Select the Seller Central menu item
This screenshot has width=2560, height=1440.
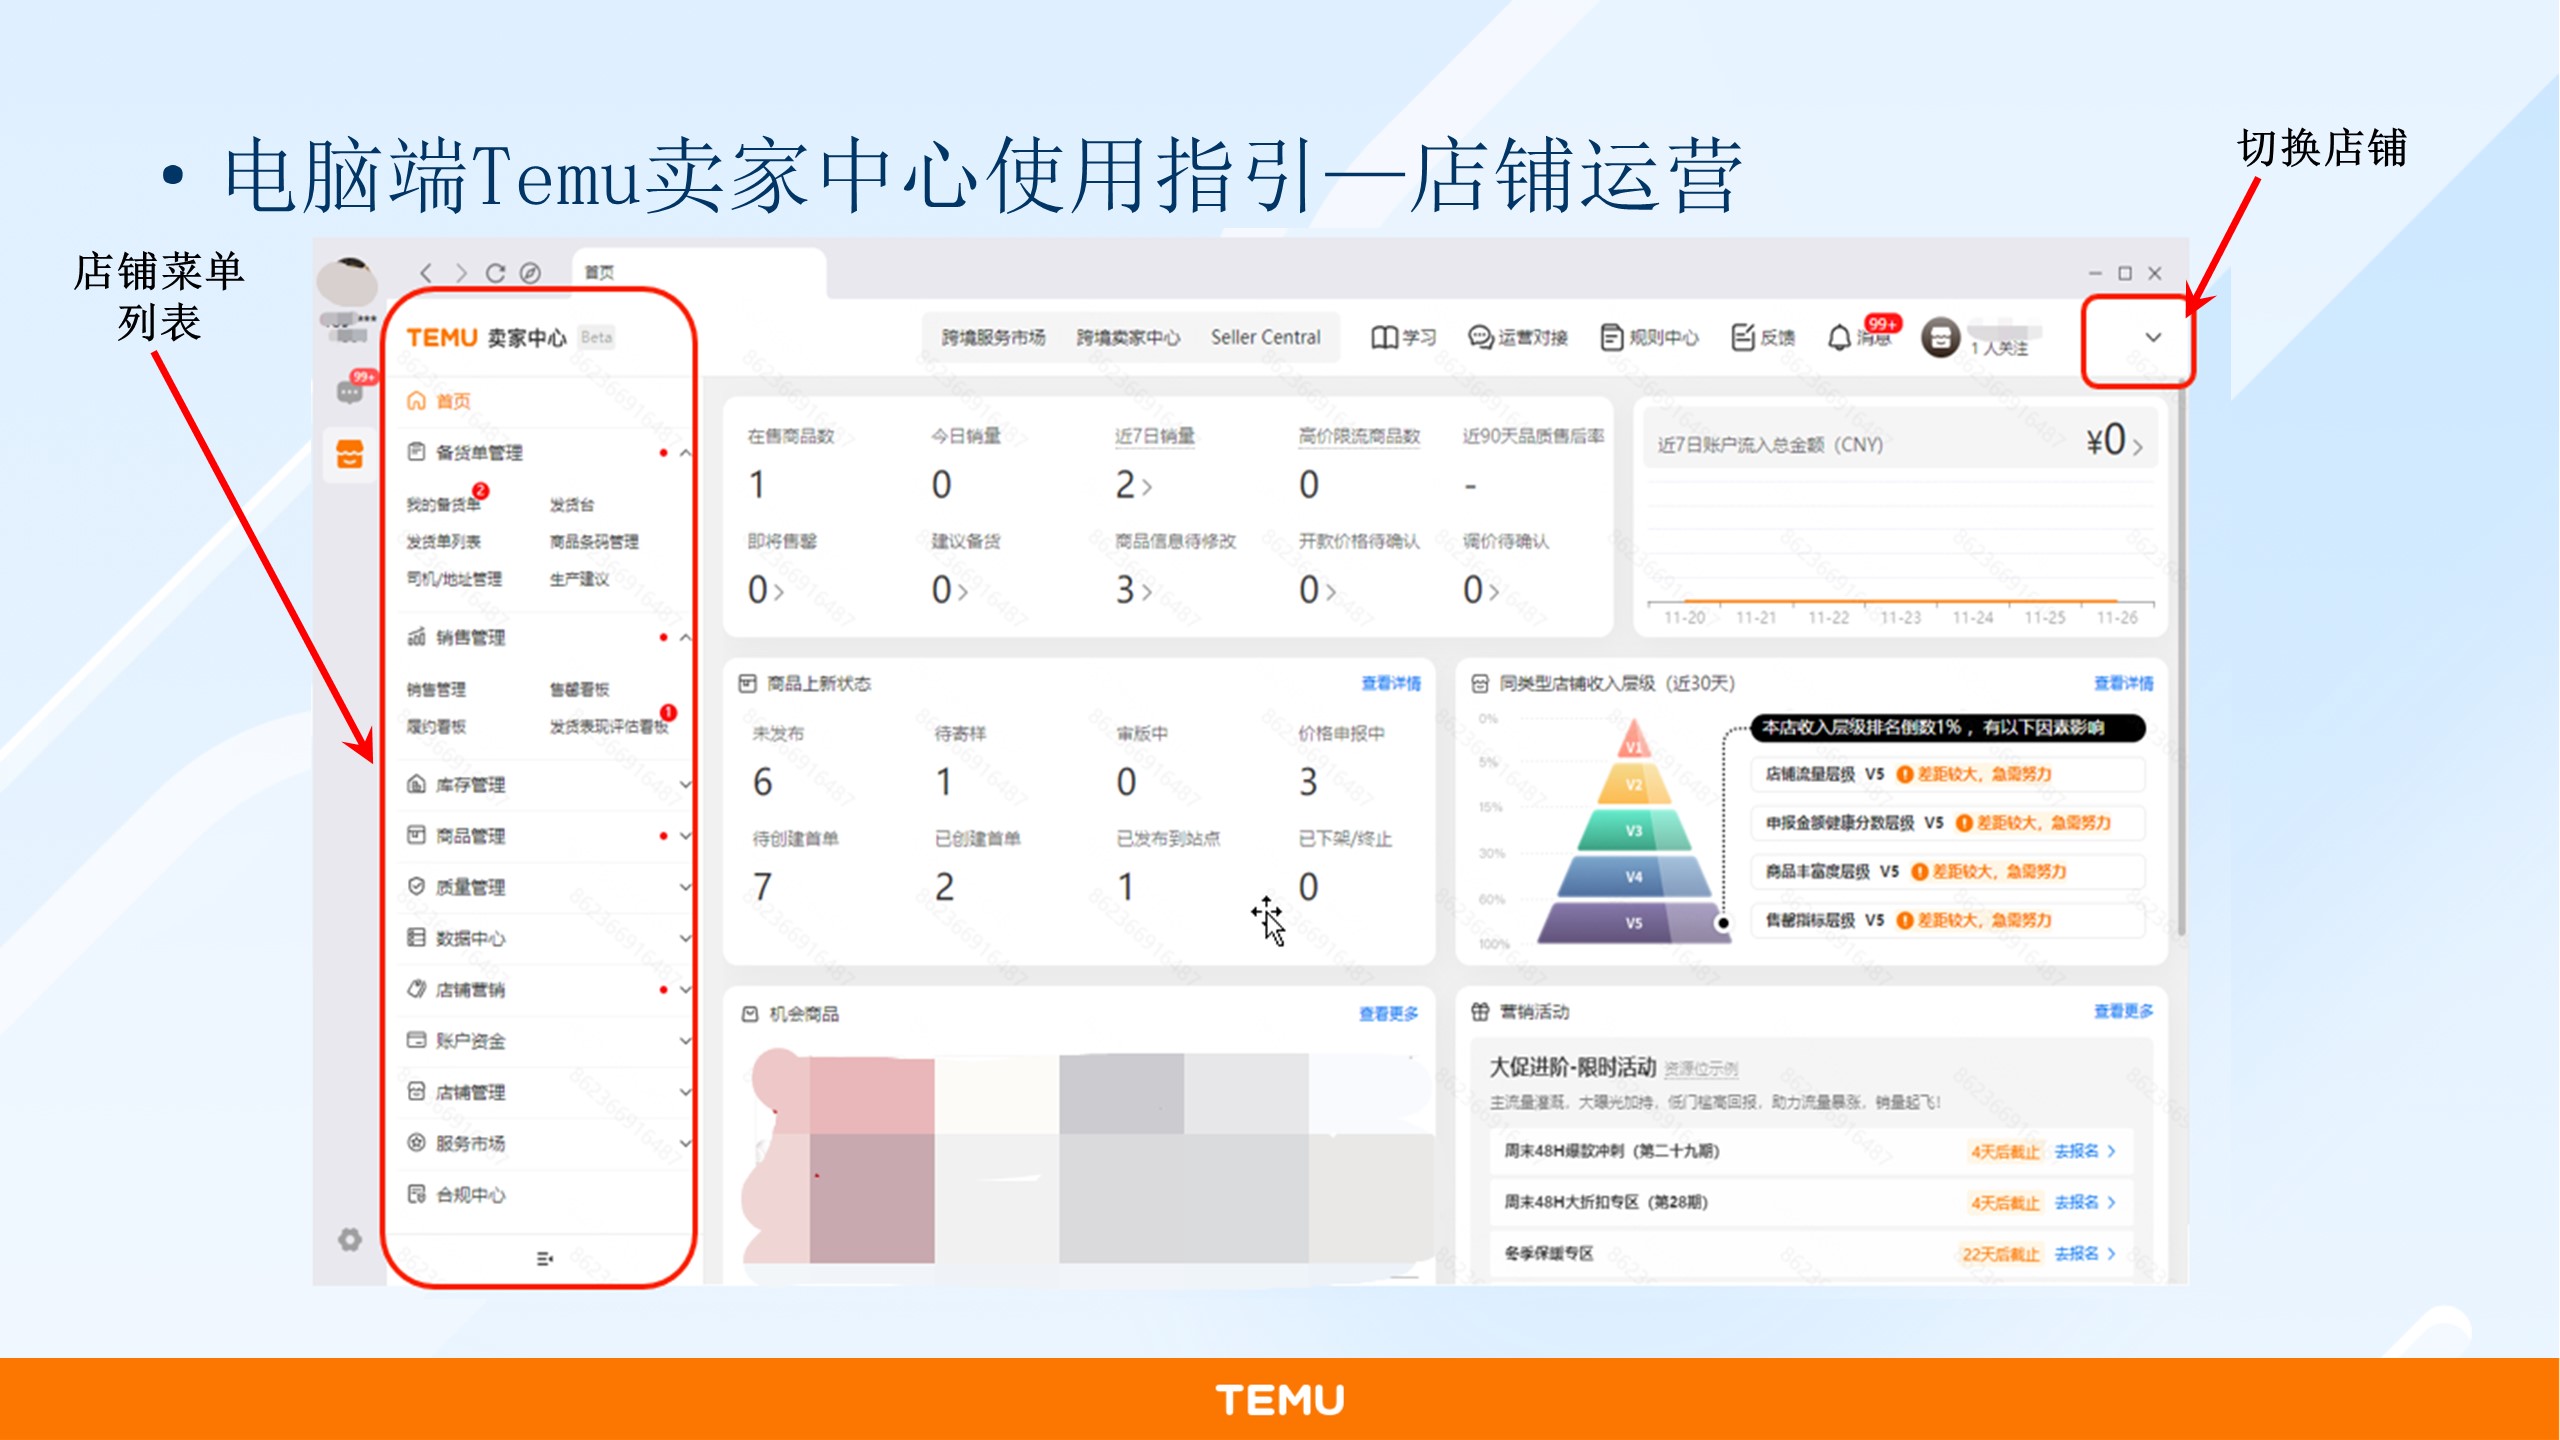click(1265, 337)
